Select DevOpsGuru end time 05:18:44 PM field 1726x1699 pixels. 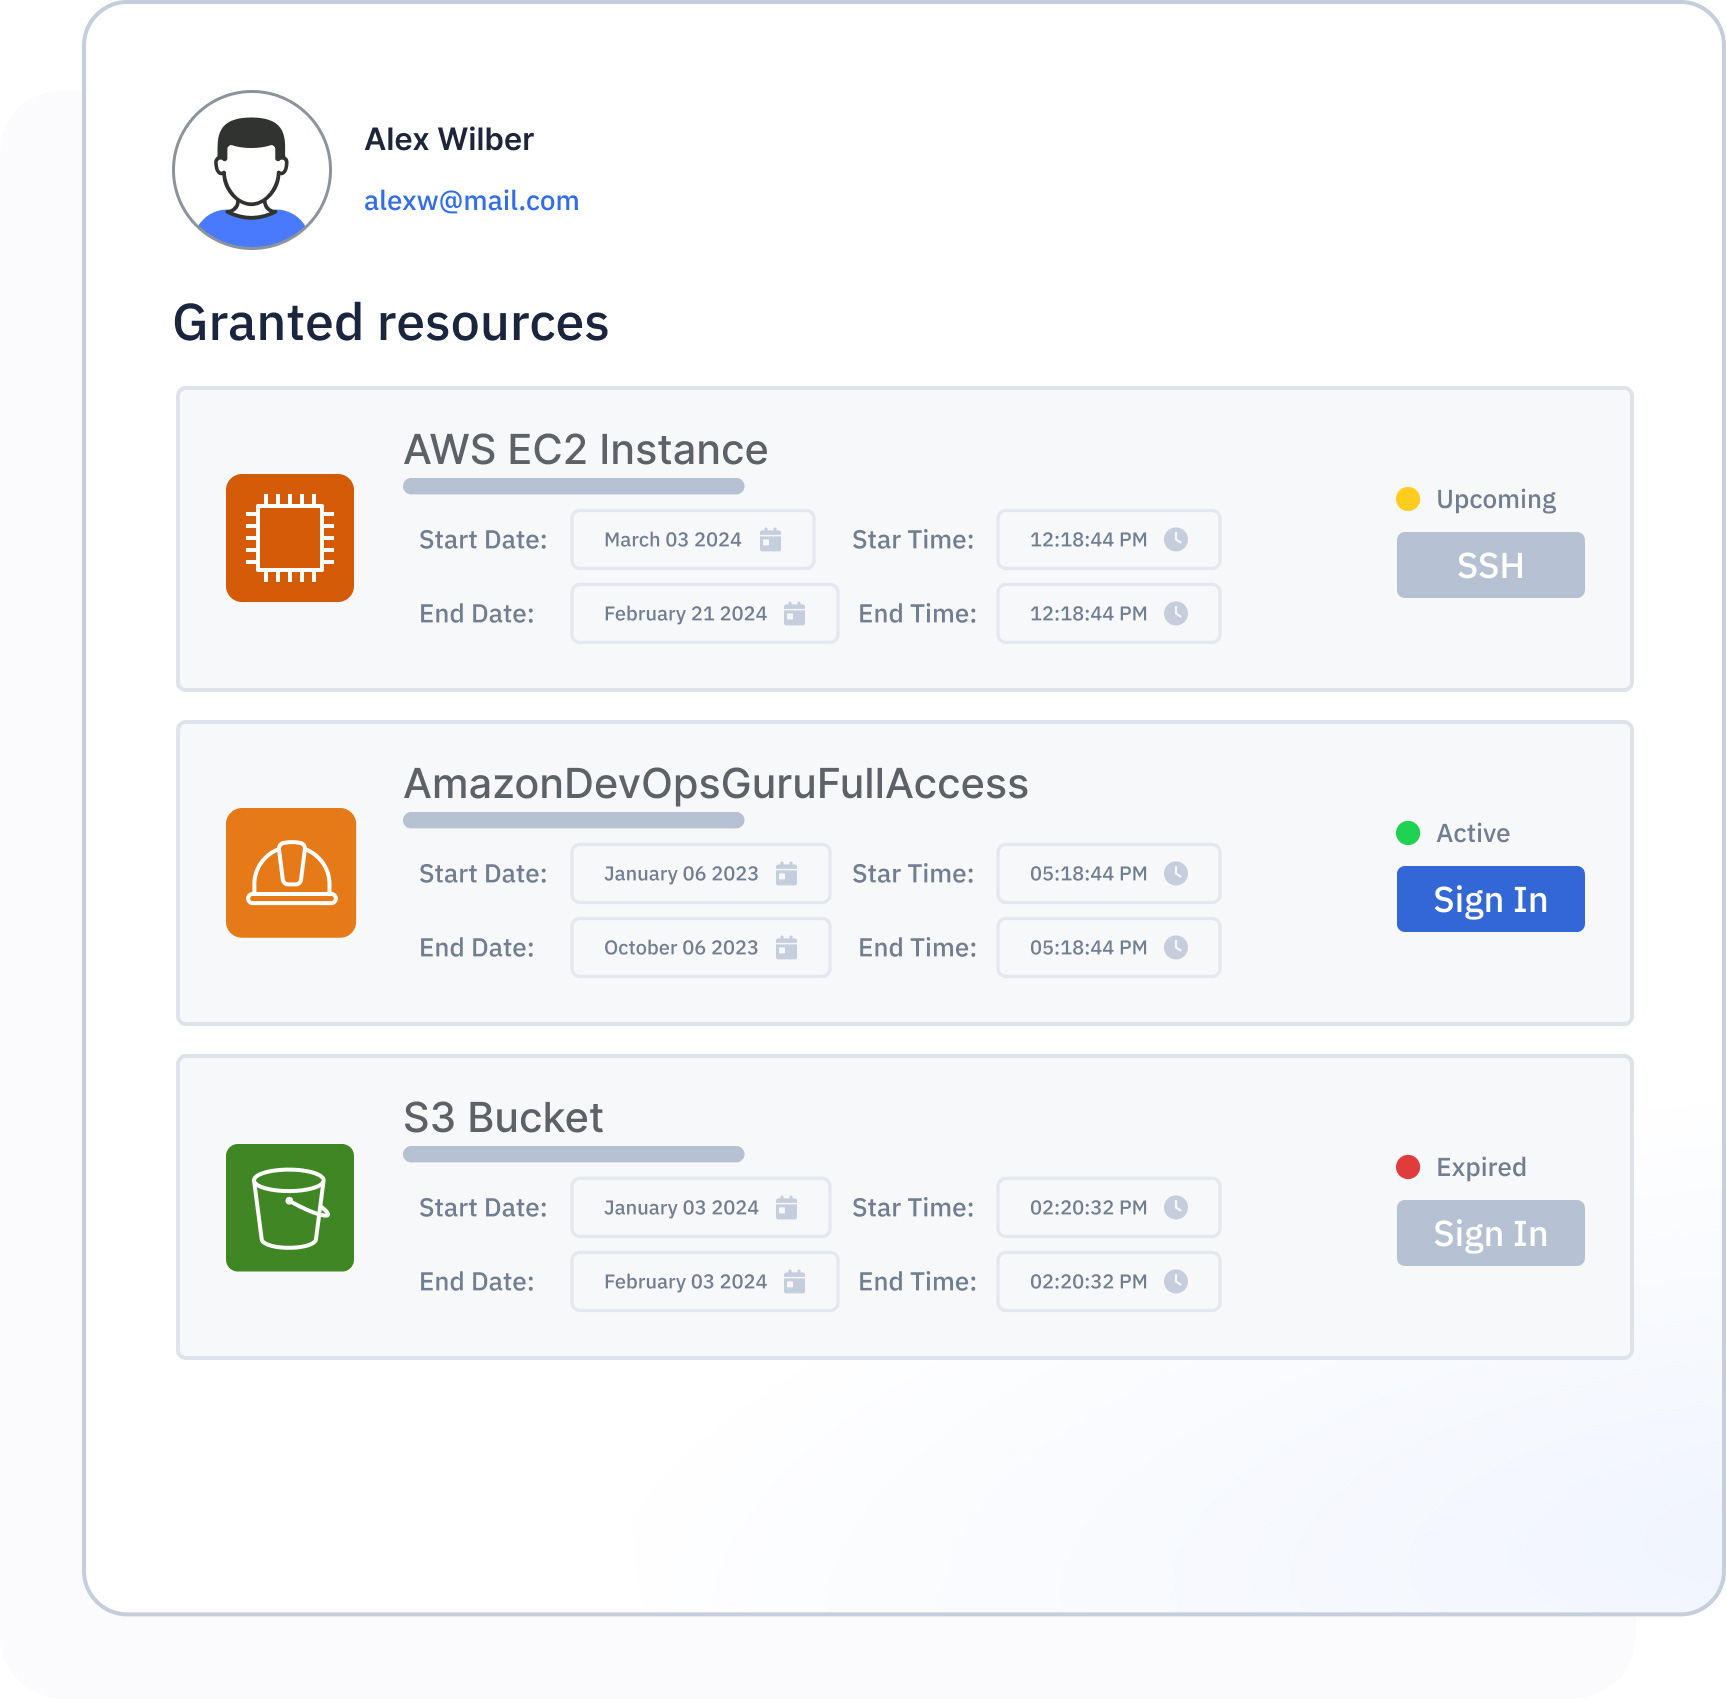[1108, 948]
